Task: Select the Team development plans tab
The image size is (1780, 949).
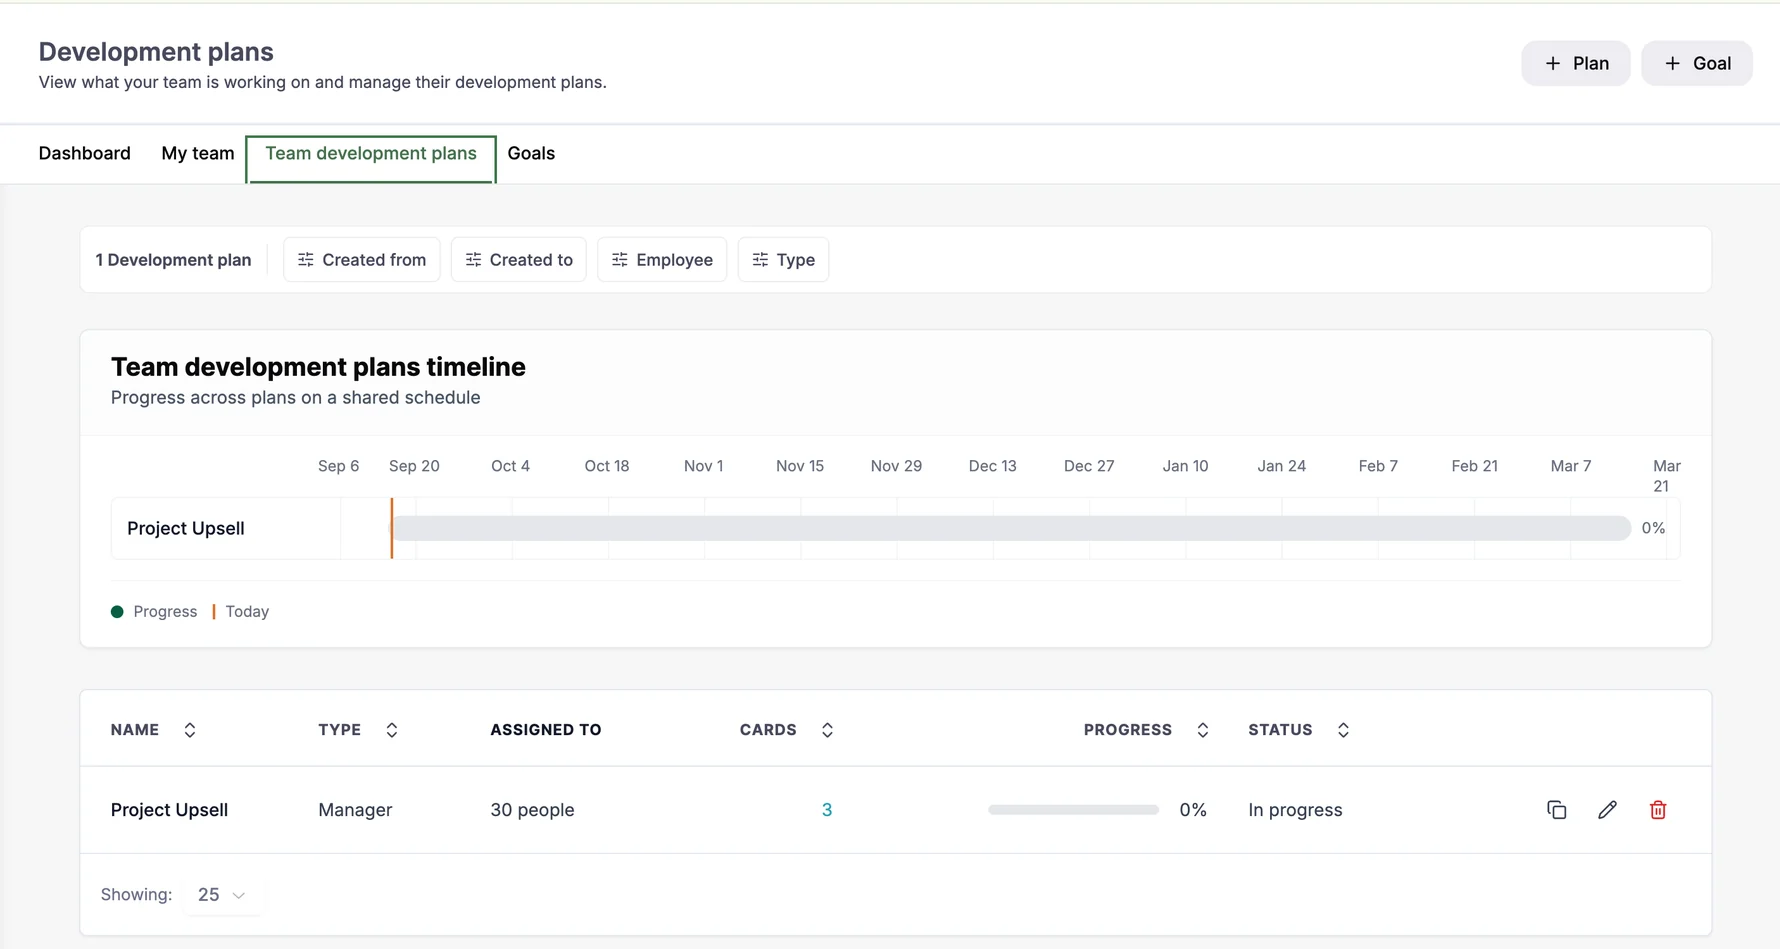Action: [371, 159]
